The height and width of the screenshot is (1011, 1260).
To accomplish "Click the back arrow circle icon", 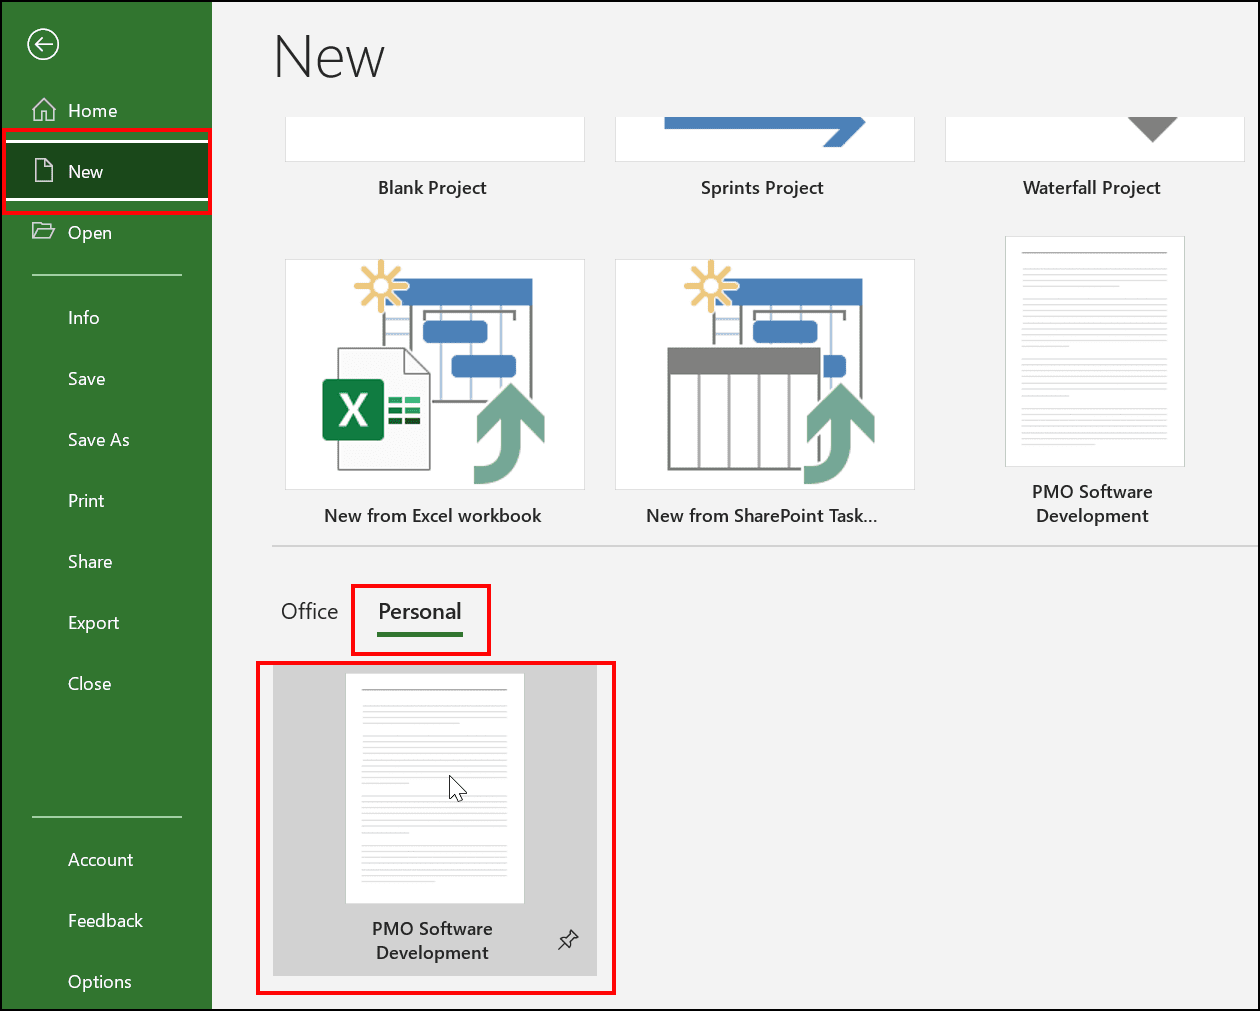I will coord(43,44).
